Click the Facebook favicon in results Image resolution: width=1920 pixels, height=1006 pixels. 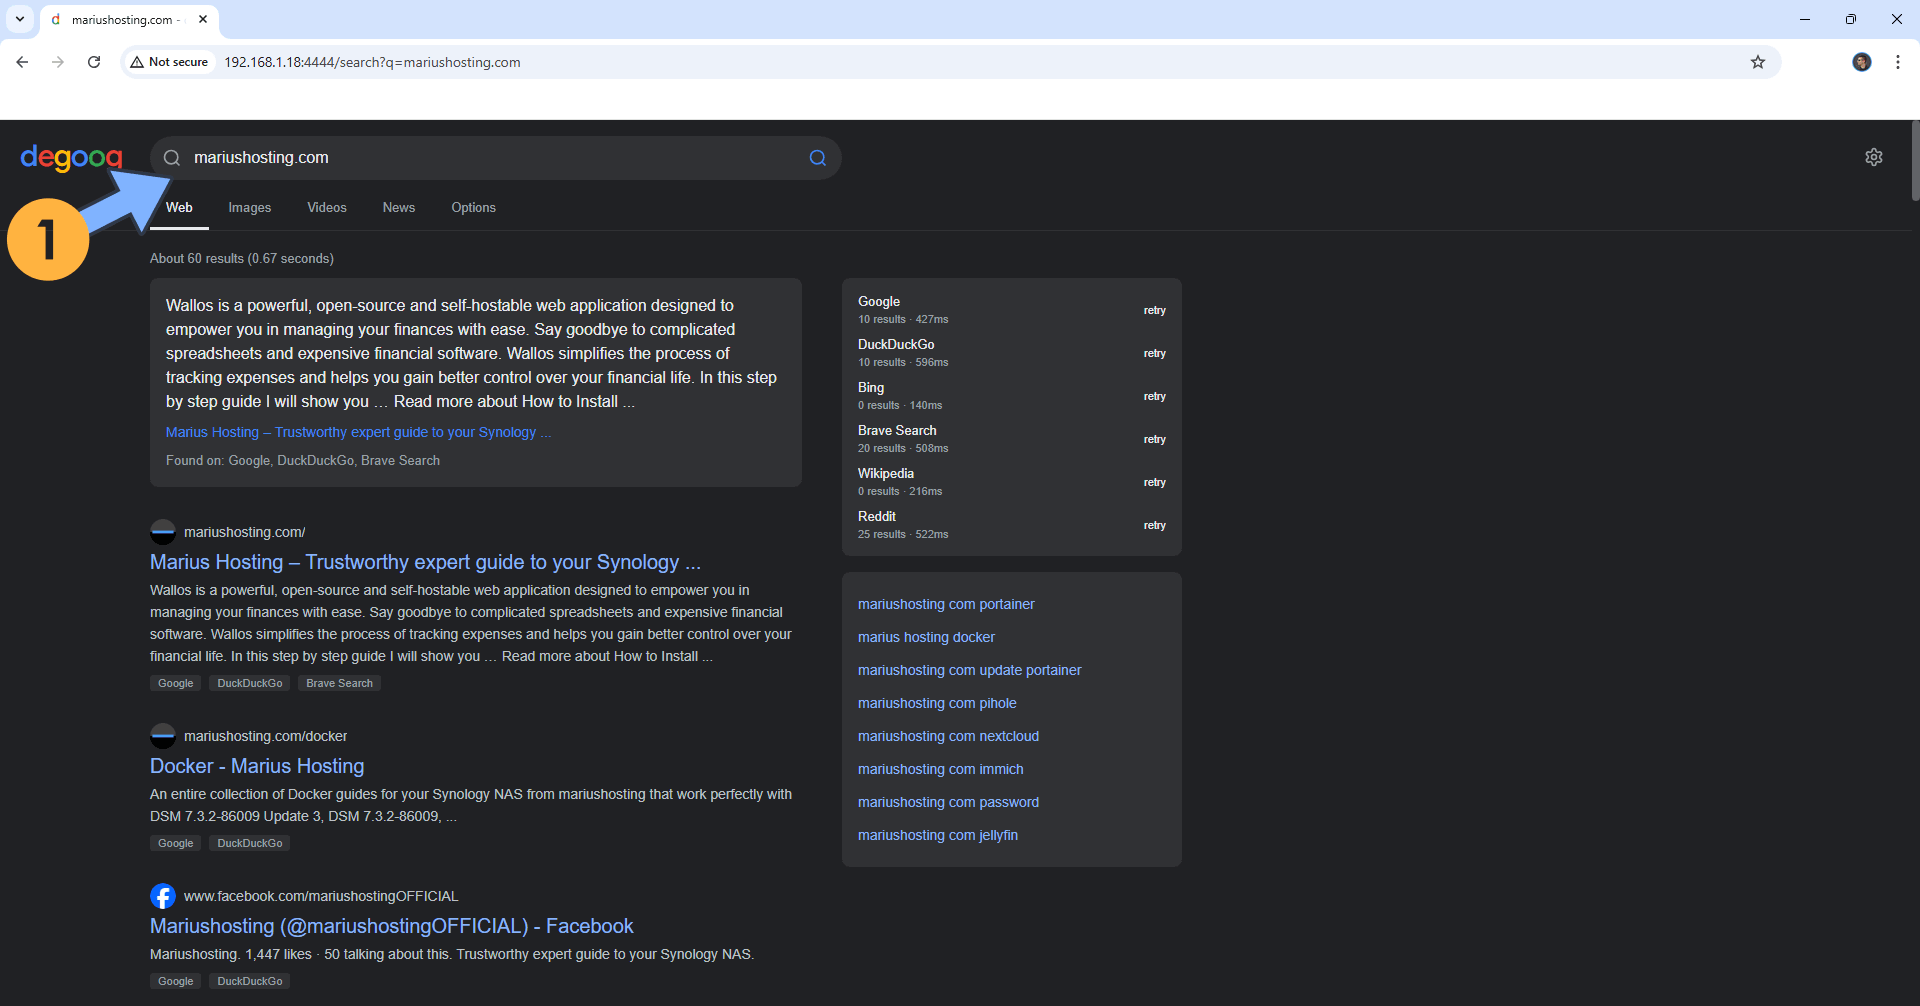point(163,896)
